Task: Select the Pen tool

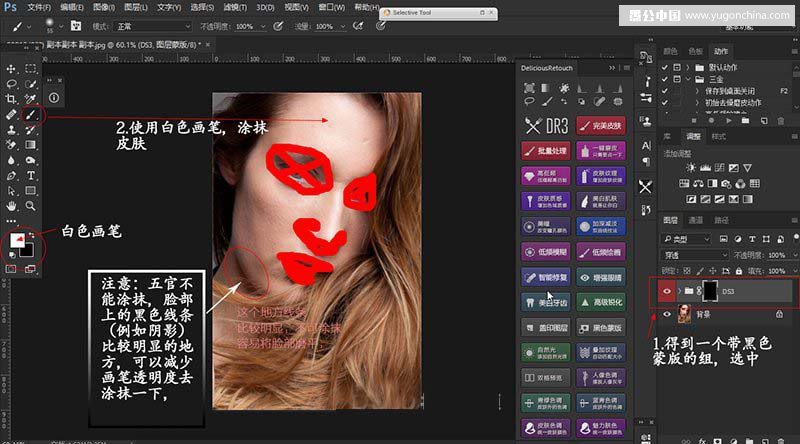Action: pyautogui.click(x=11, y=176)
